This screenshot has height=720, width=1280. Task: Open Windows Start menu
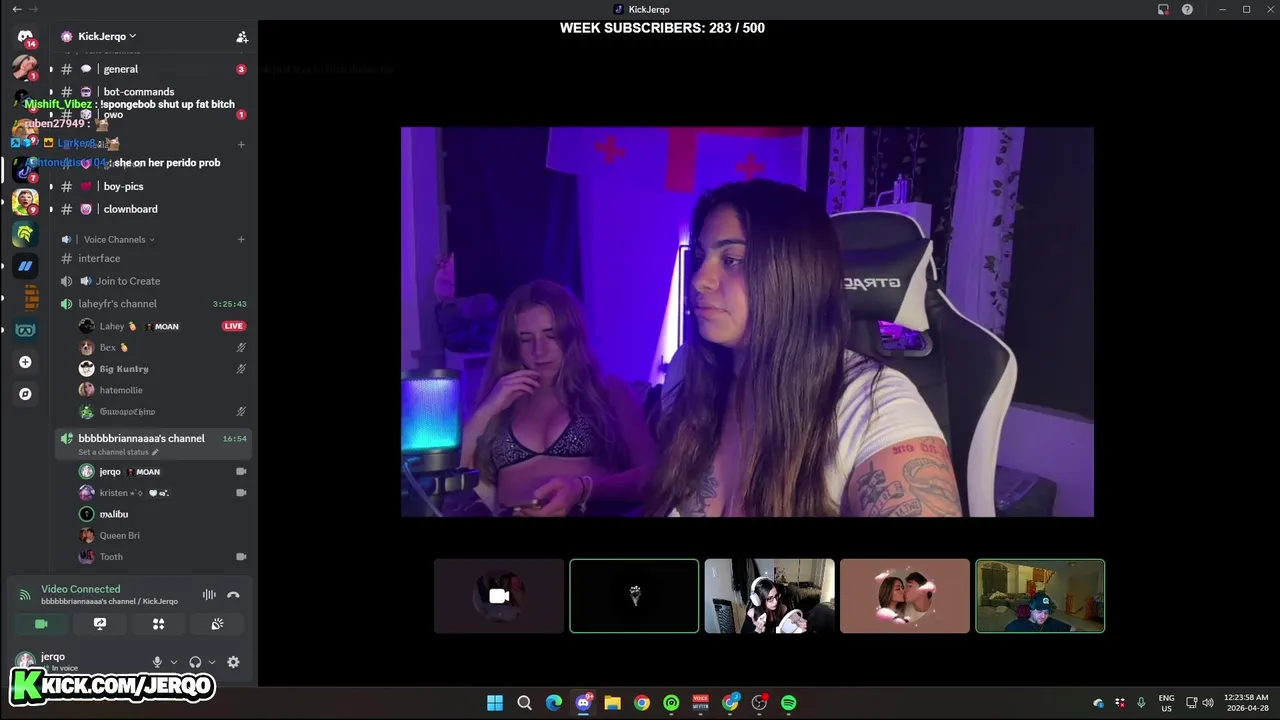(x=495, y=703)
